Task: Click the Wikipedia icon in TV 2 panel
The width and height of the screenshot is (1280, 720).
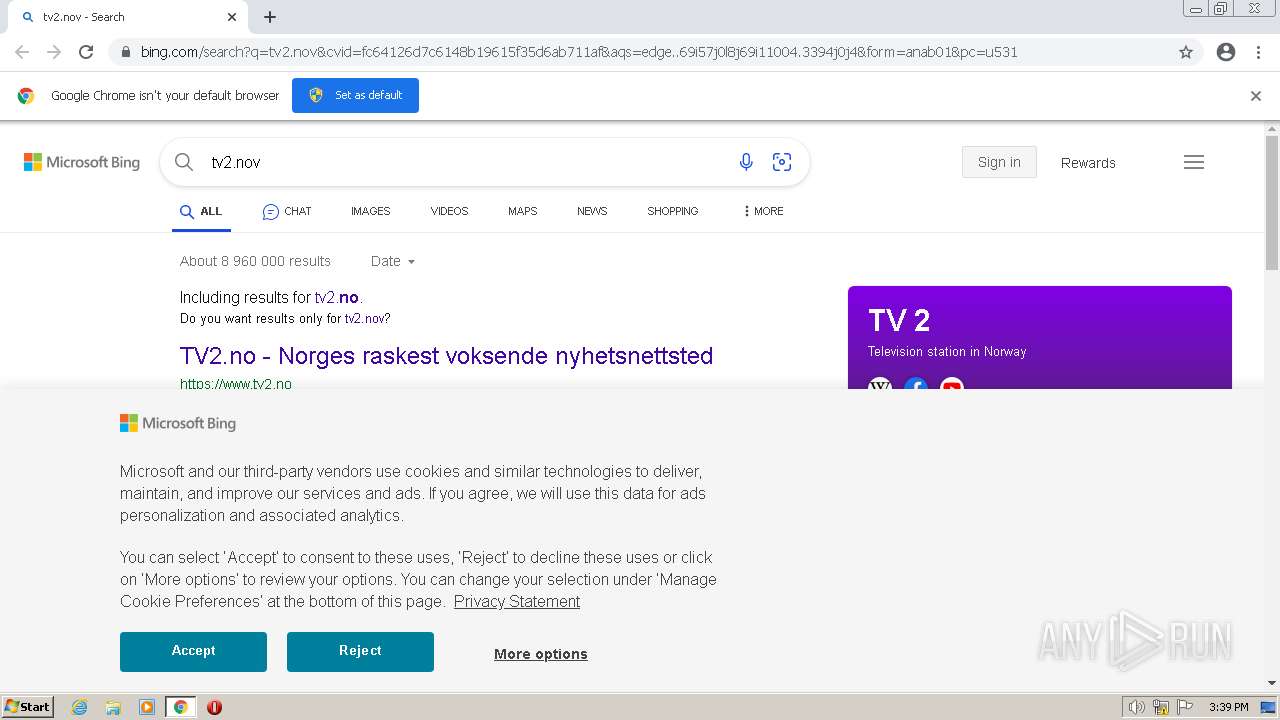Action: tap(880, 385)
